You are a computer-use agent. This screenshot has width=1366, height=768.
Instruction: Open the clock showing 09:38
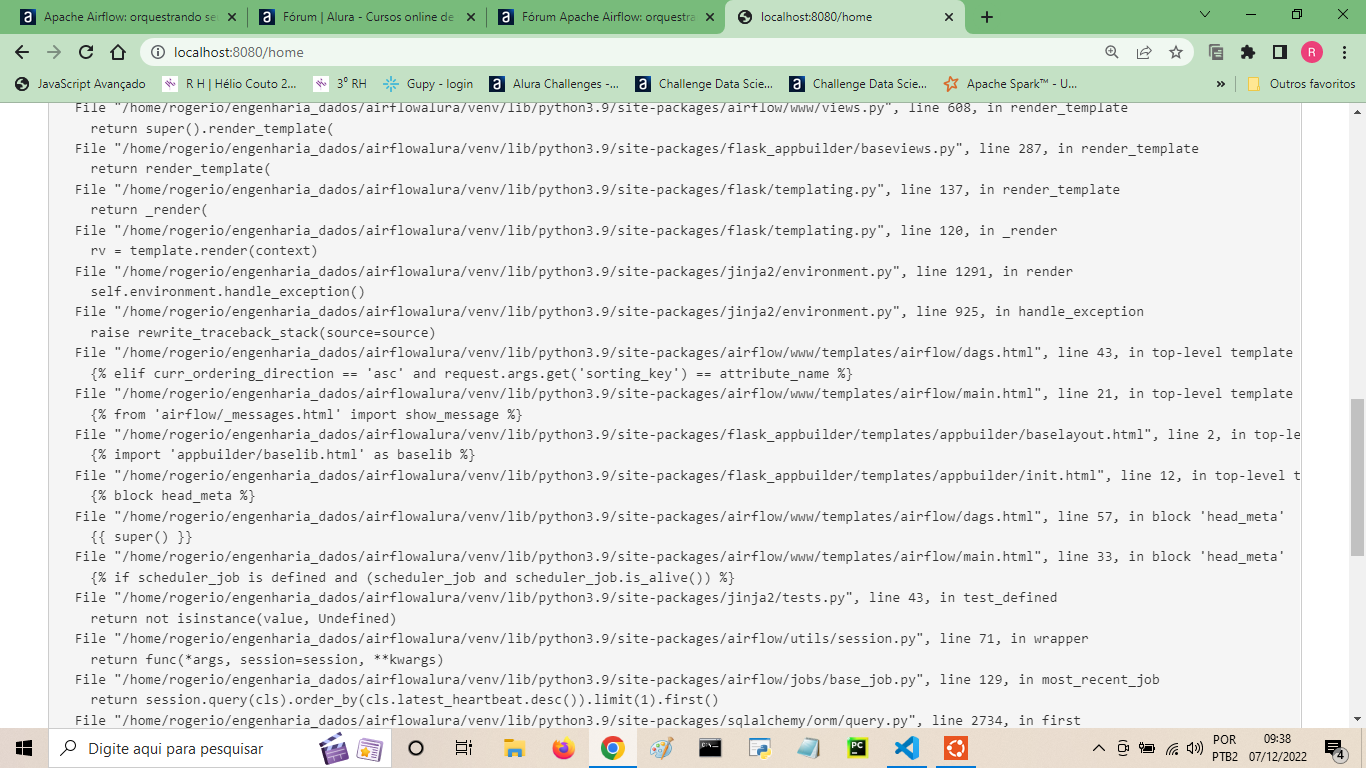(x=1279, y=748)
